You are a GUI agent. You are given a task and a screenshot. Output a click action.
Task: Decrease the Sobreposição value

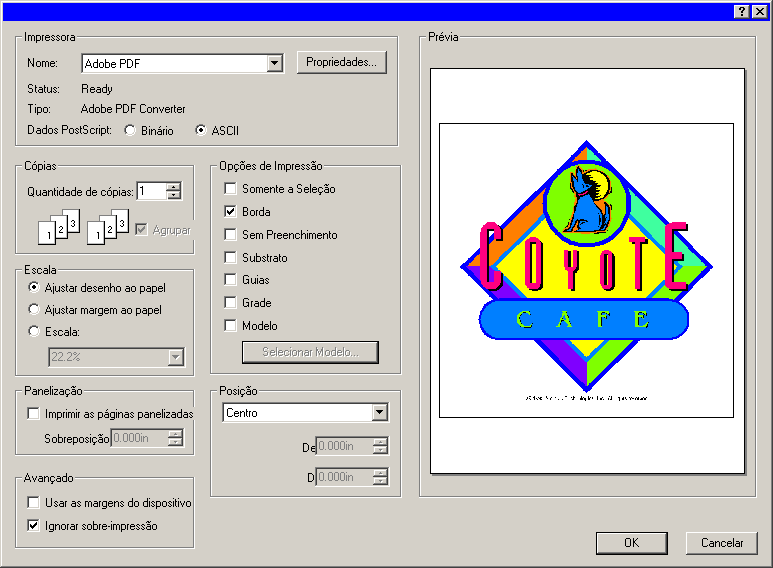point(176,442)
